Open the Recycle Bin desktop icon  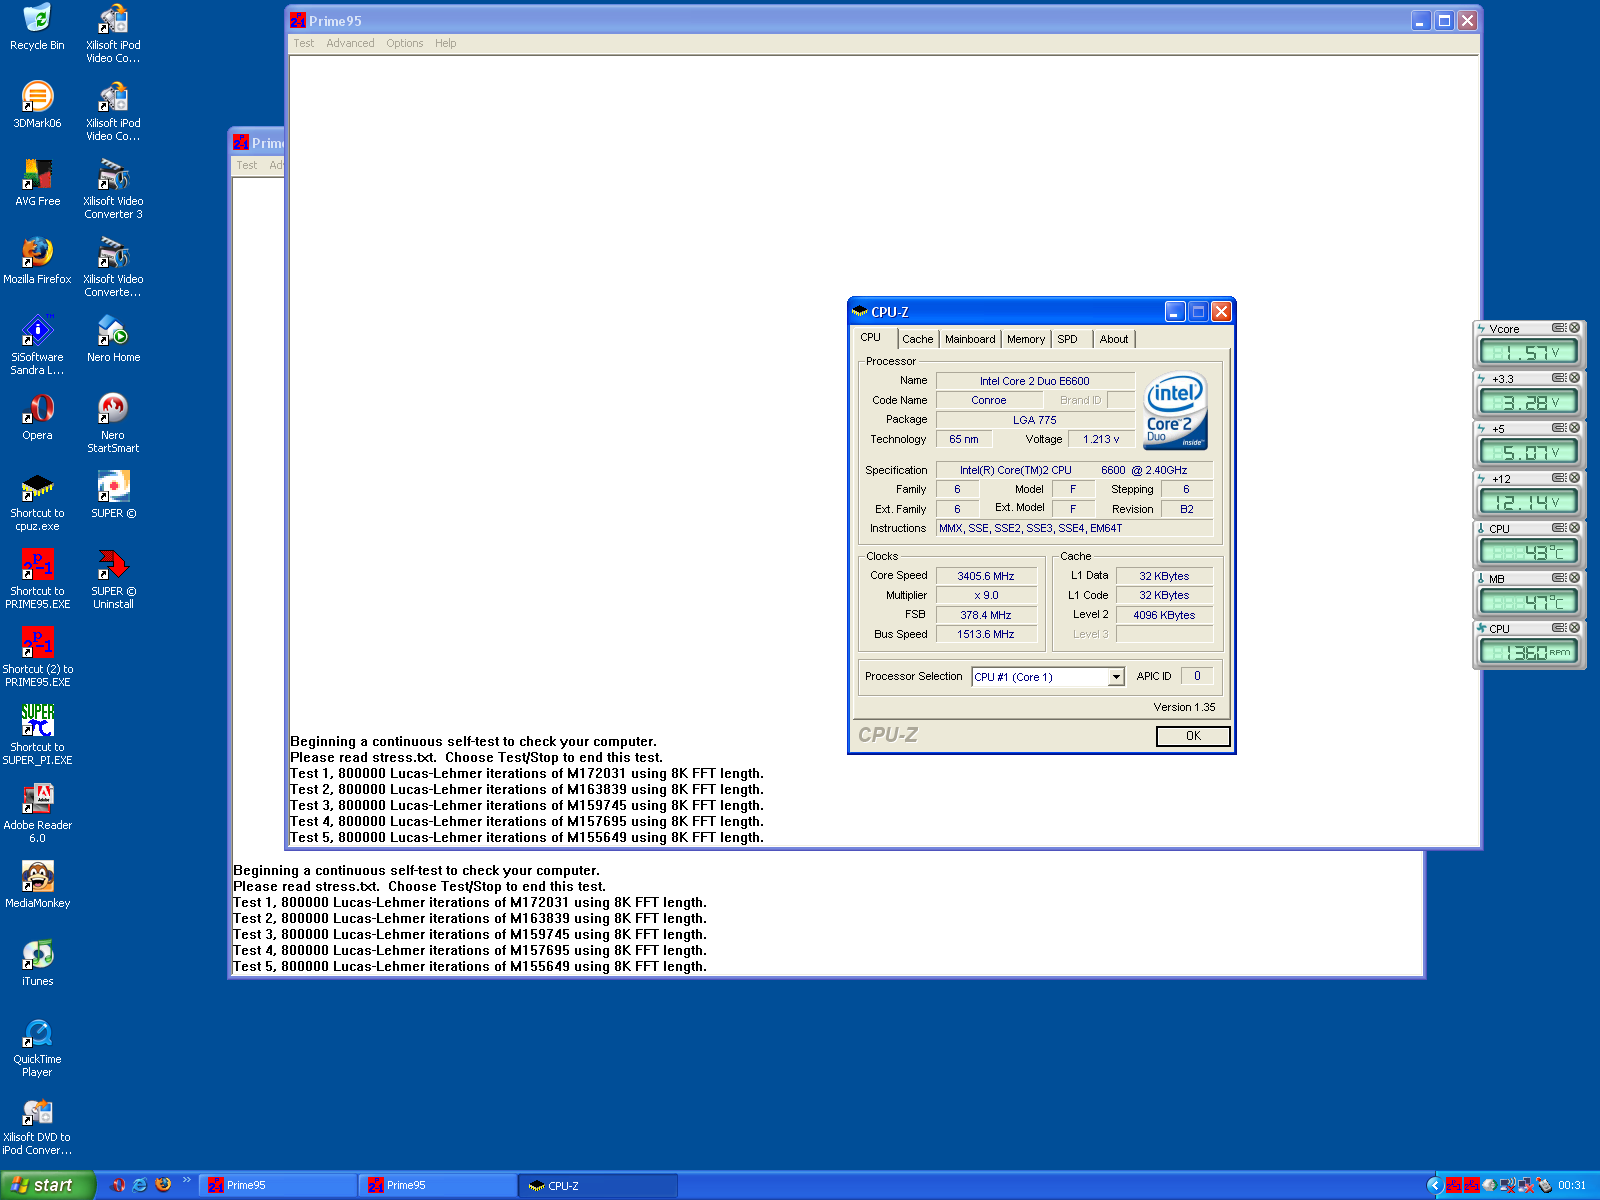tap(37, 27)
